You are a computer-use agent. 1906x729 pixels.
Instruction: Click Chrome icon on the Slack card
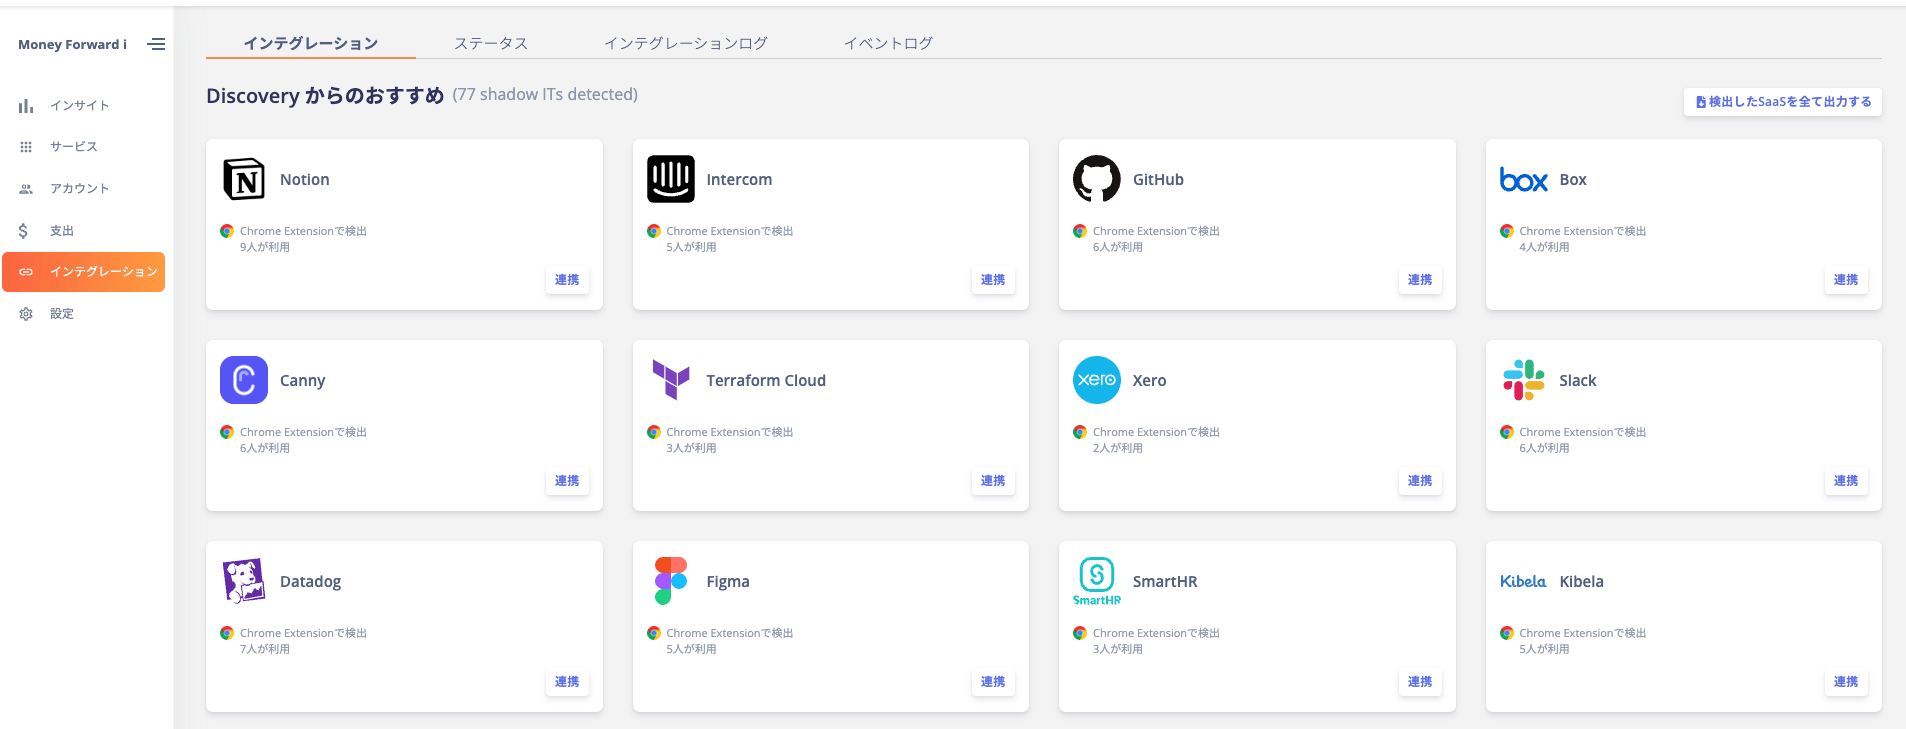(x=1506, y=432)
